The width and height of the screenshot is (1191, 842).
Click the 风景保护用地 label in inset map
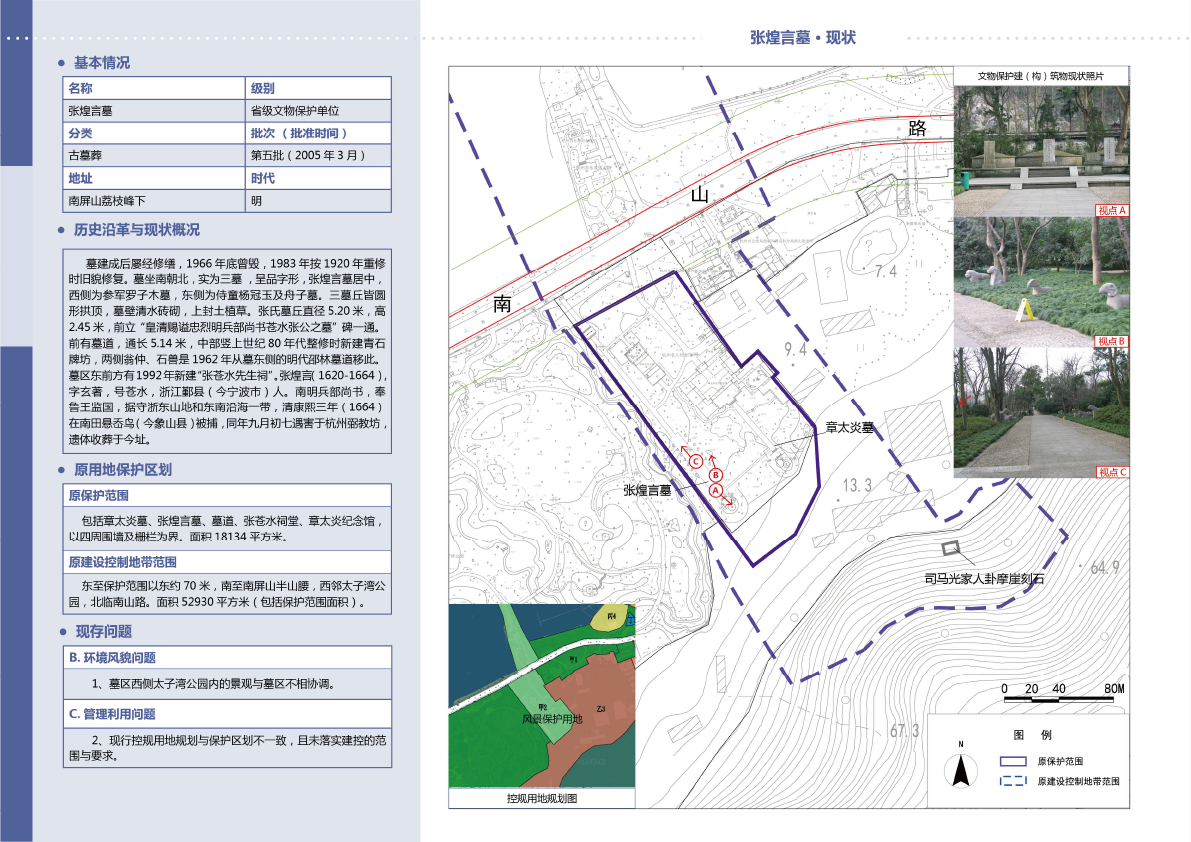(x=552, y=719)
